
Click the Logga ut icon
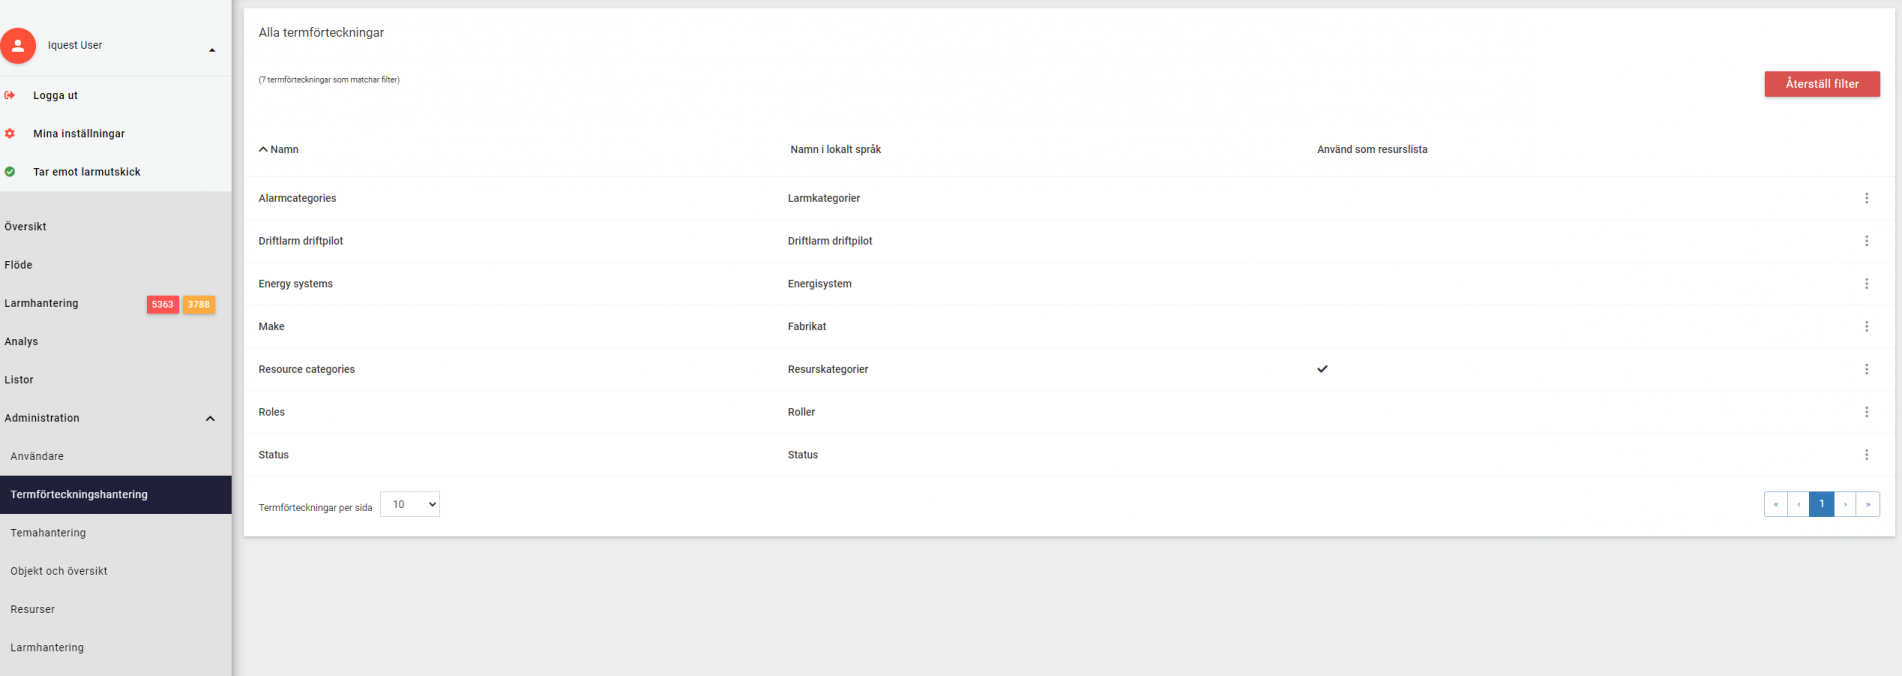pos(10,95)
